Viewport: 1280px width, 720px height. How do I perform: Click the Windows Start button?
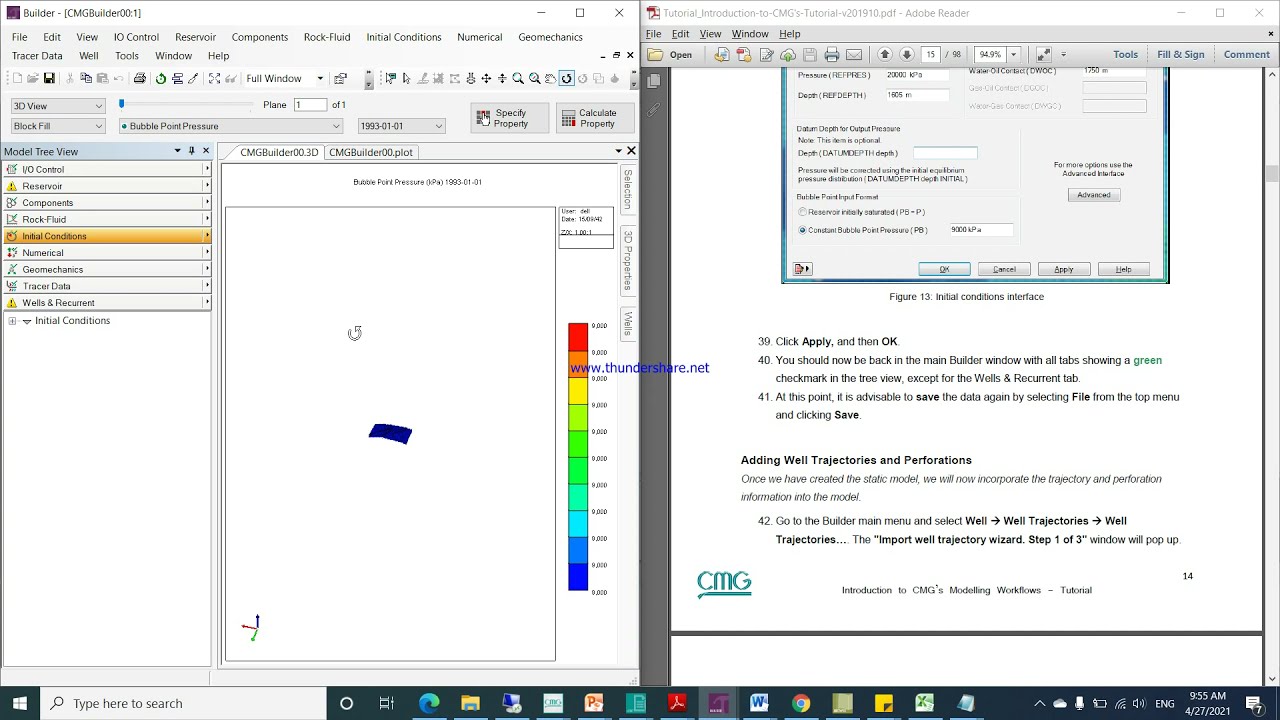tap(20, 703)
